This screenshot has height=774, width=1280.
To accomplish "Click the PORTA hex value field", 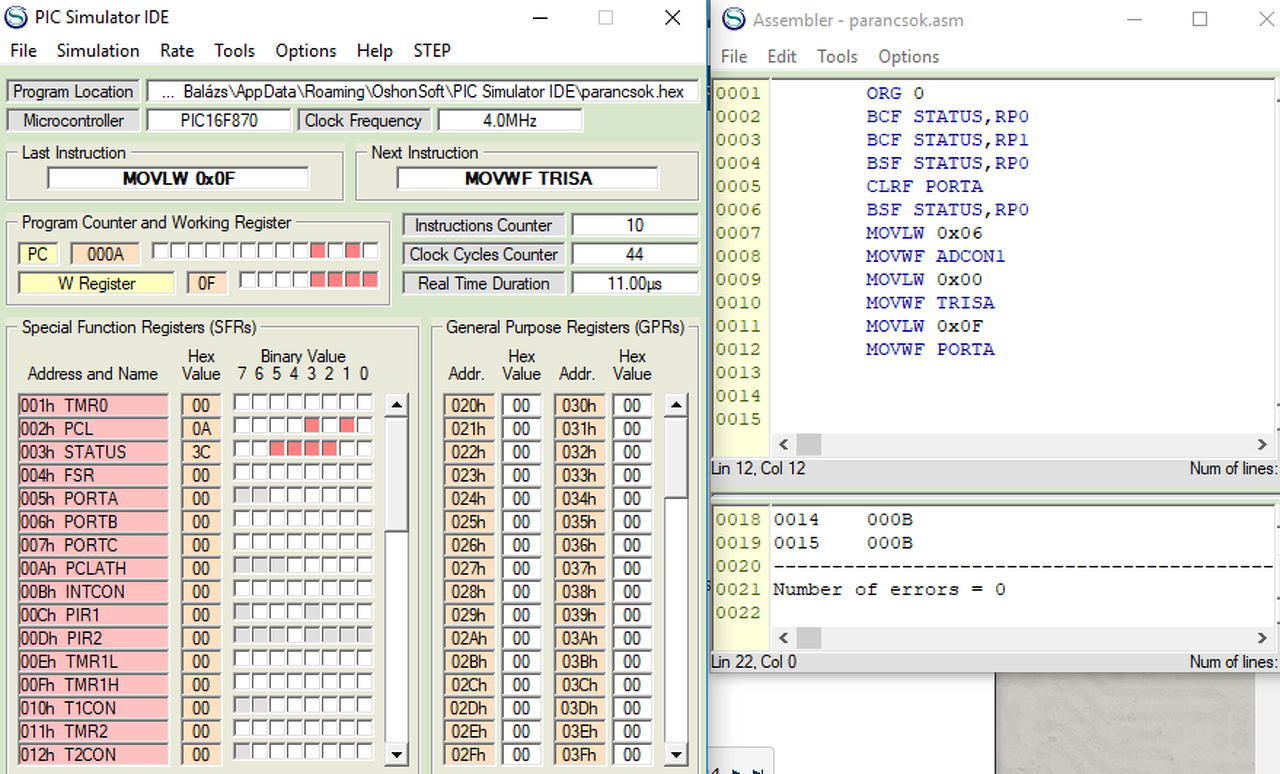I will pyautogui.click(x=201, y=499).
